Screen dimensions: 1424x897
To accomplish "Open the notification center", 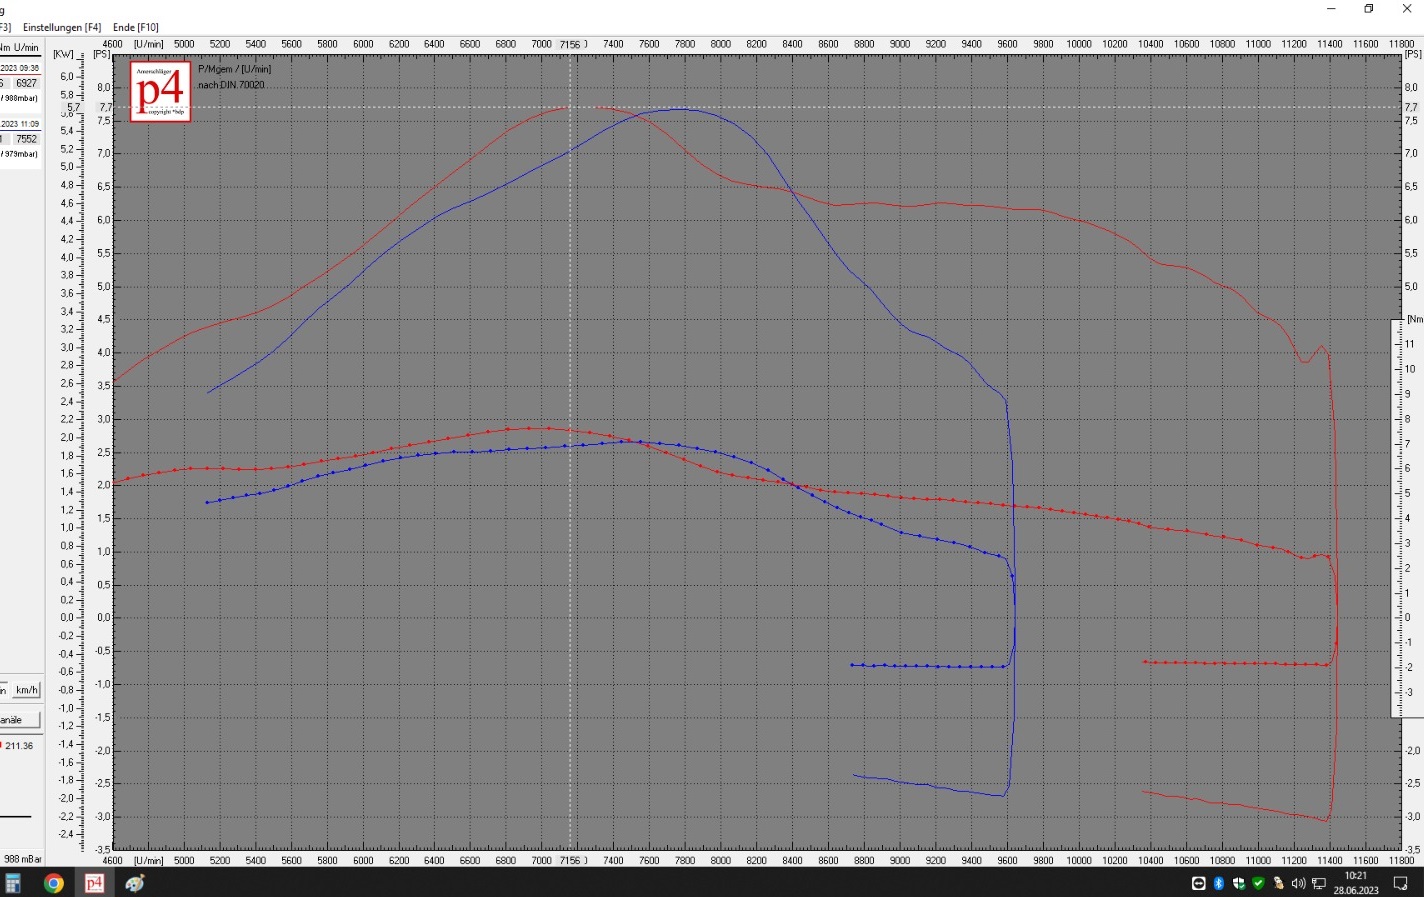I will tap(1400, 883).
